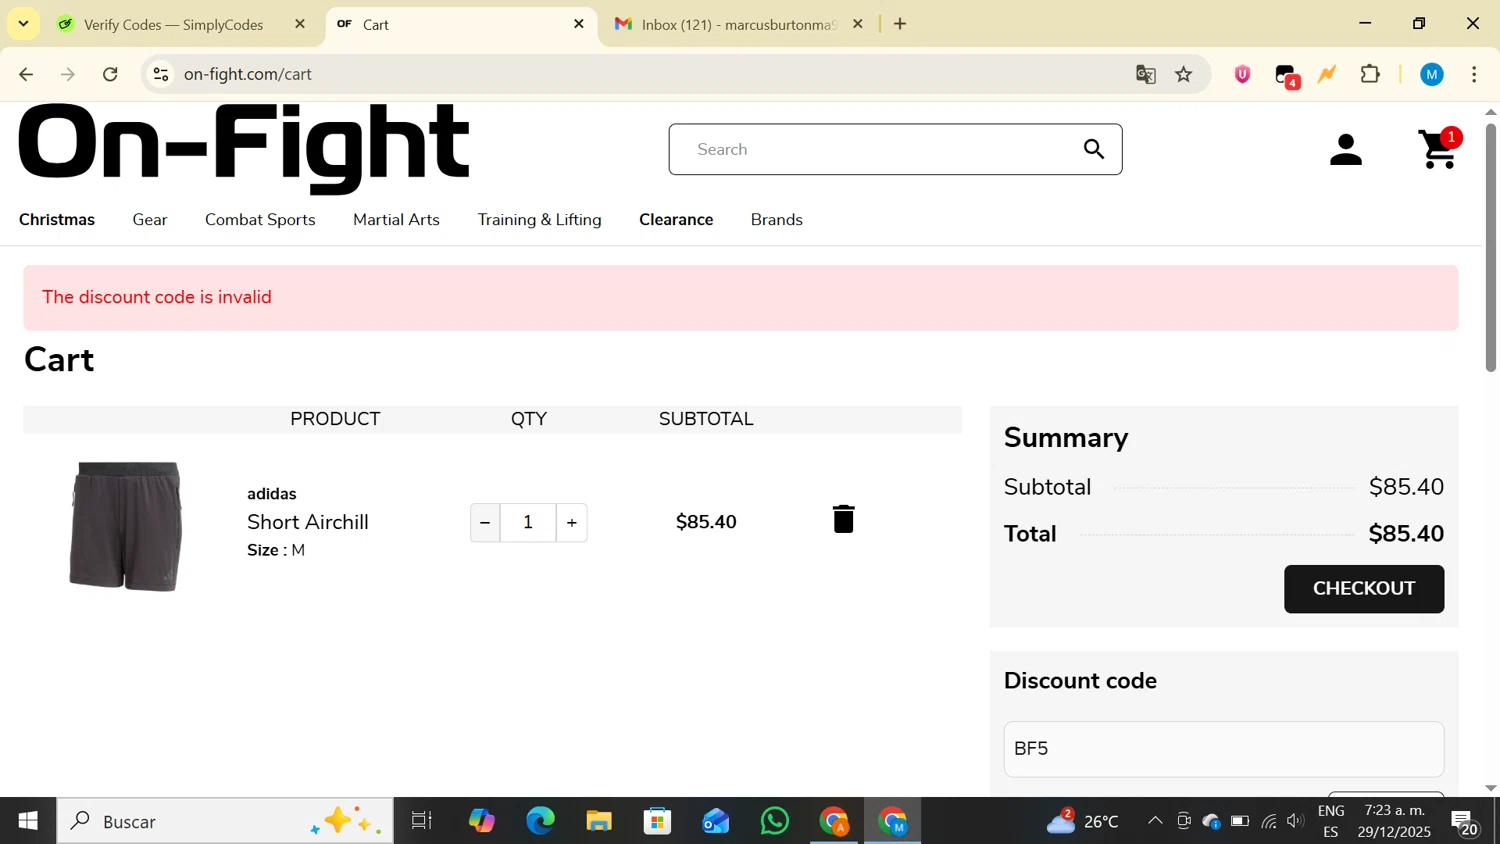
Task: Open the tab search dropdown arrow
Action: pyautogui.click(x=23, y=23)
